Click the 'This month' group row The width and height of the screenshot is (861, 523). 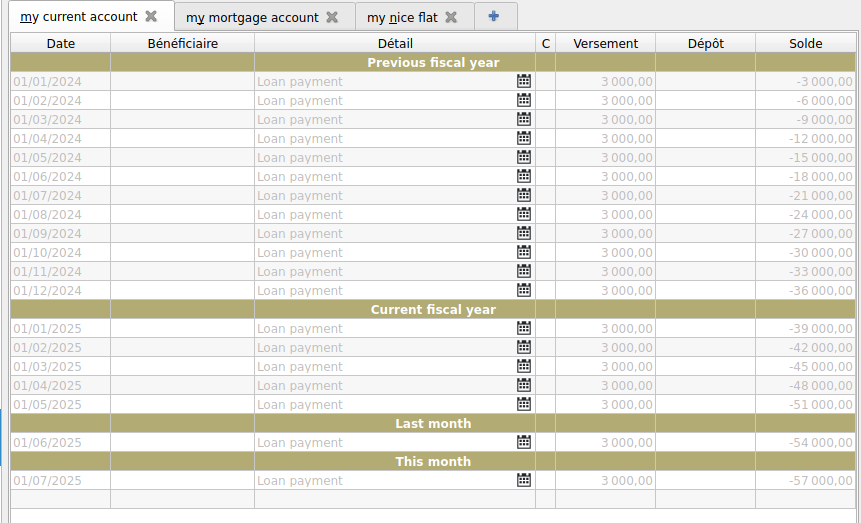pyautogui.click(x=433, y=461)
